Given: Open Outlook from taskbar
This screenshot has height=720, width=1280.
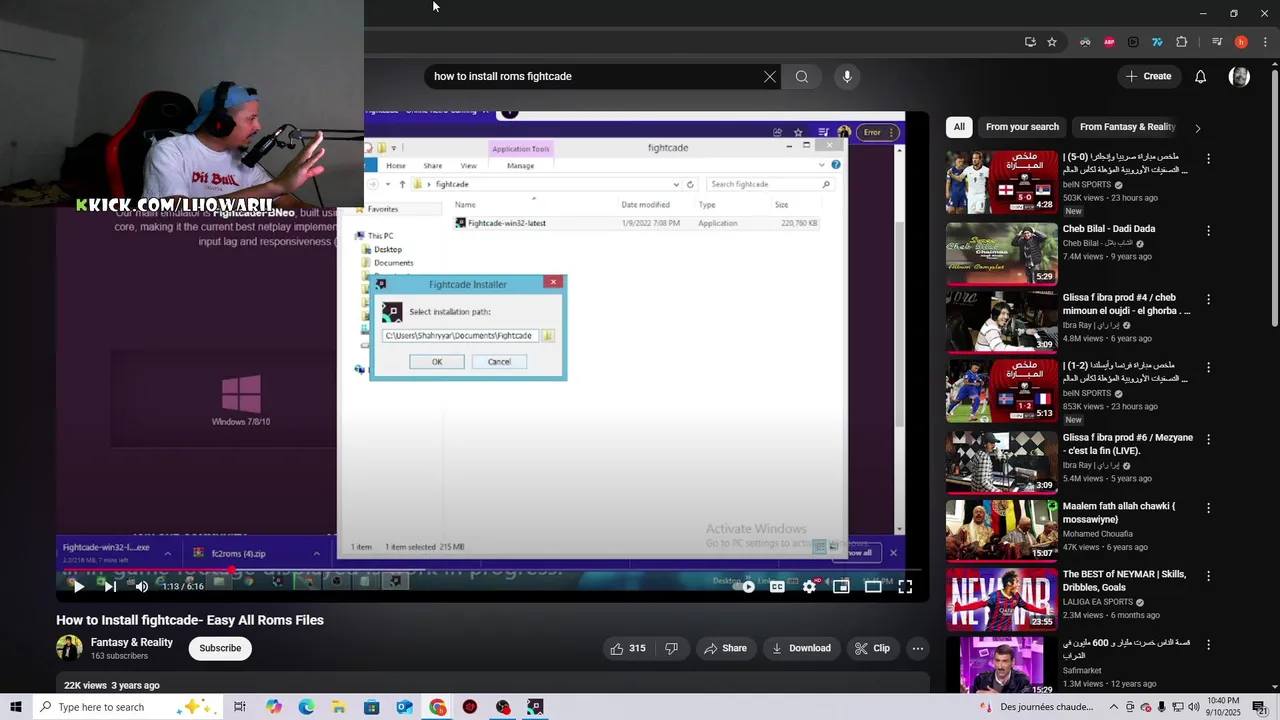Looking at the screenshot, I should tap(404, 707).
